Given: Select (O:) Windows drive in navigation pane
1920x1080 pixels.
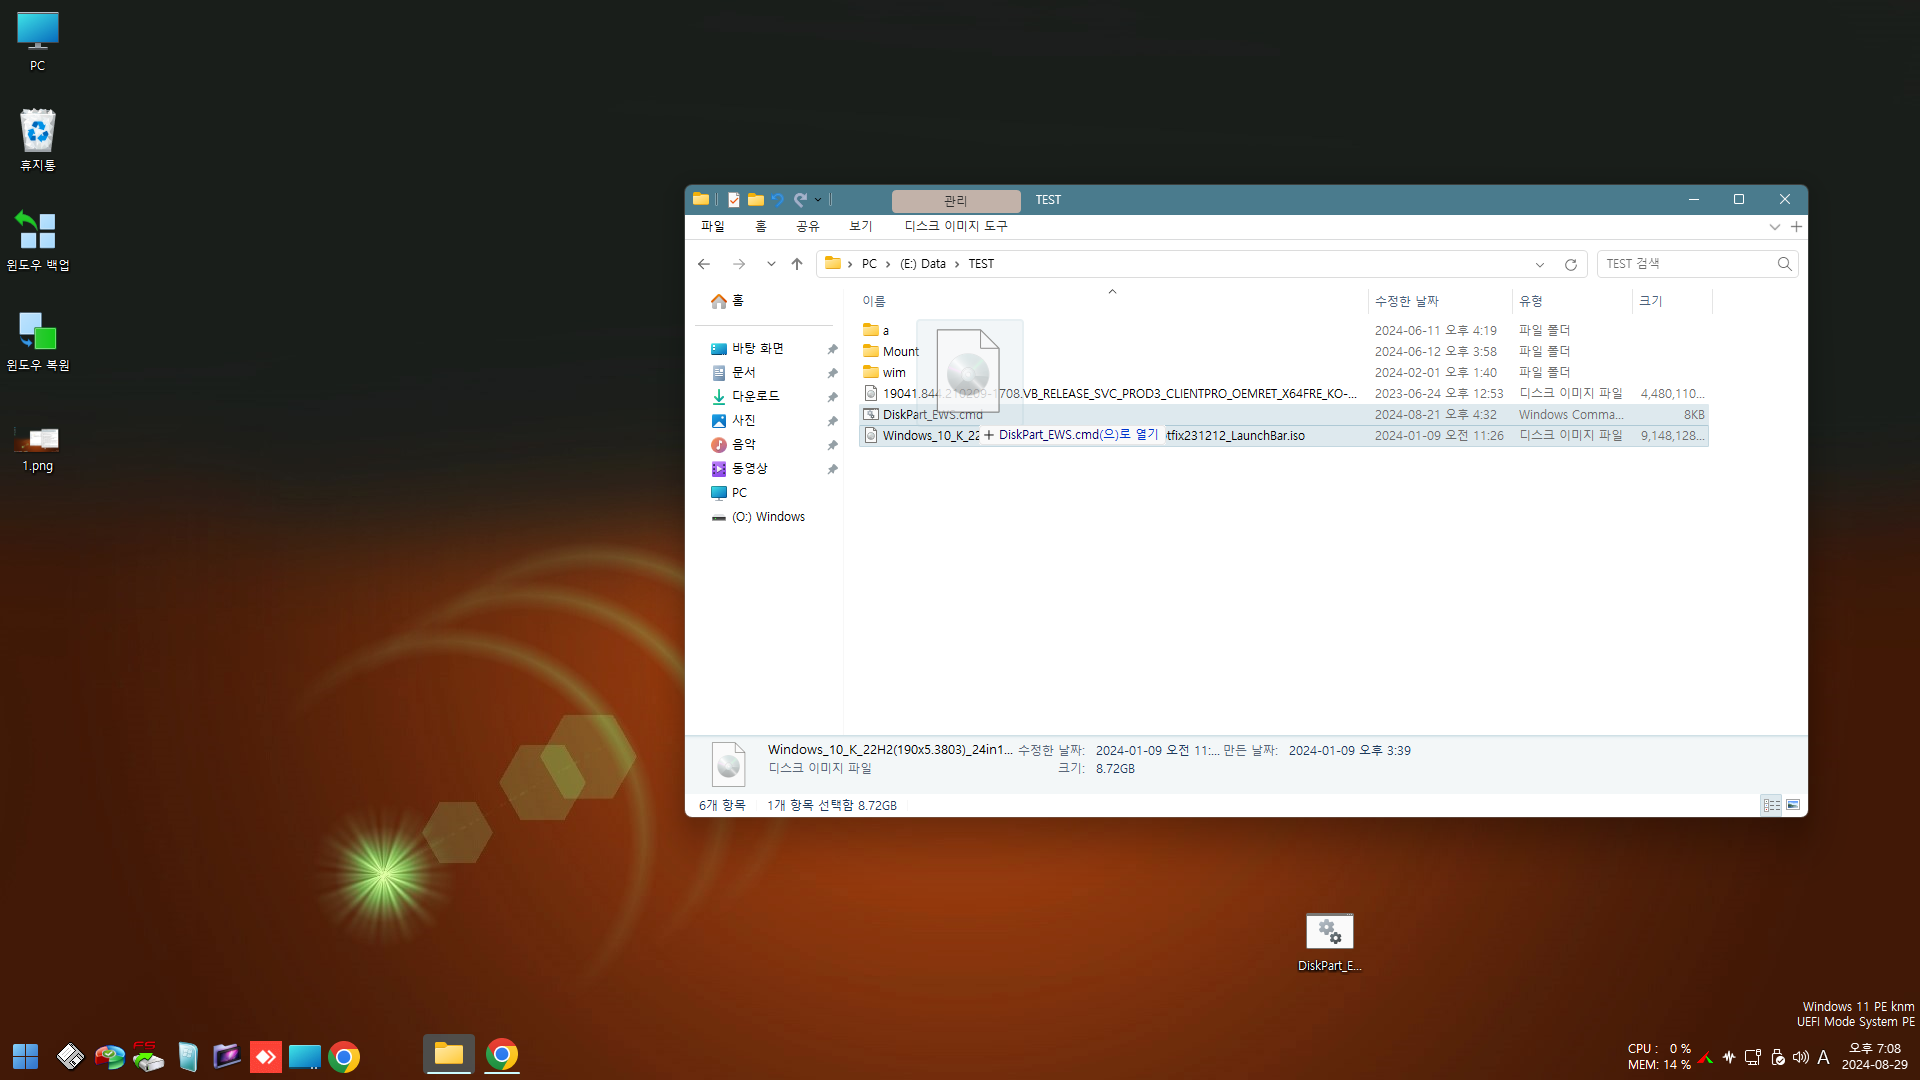Looking at the screenshot, I should (x=758, y=517).
